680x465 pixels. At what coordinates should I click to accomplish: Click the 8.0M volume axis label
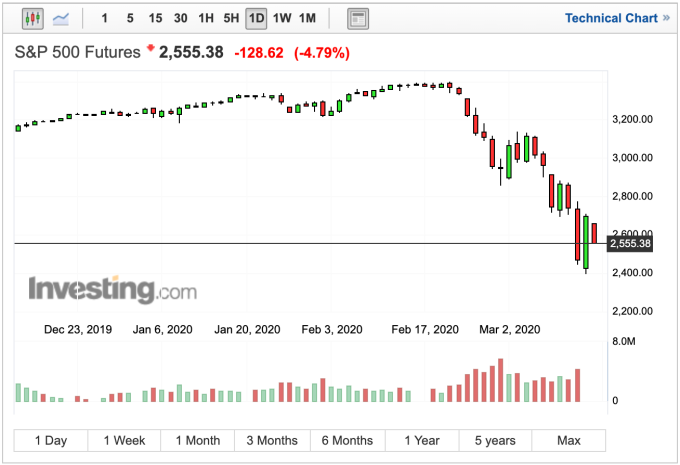coord(624,341)
